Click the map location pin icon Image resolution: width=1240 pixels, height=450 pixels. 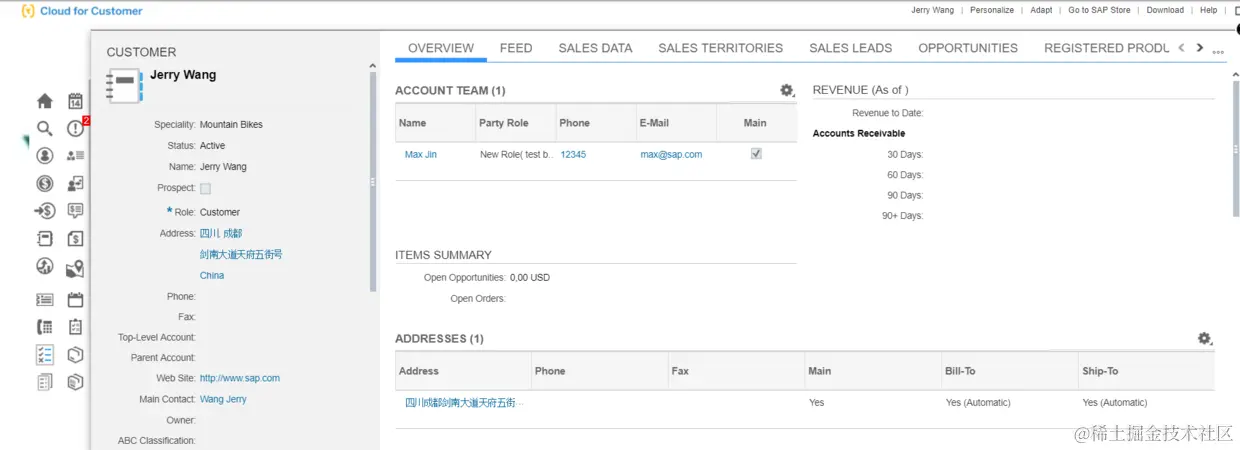pyautogui.click(x=75, y=268)
